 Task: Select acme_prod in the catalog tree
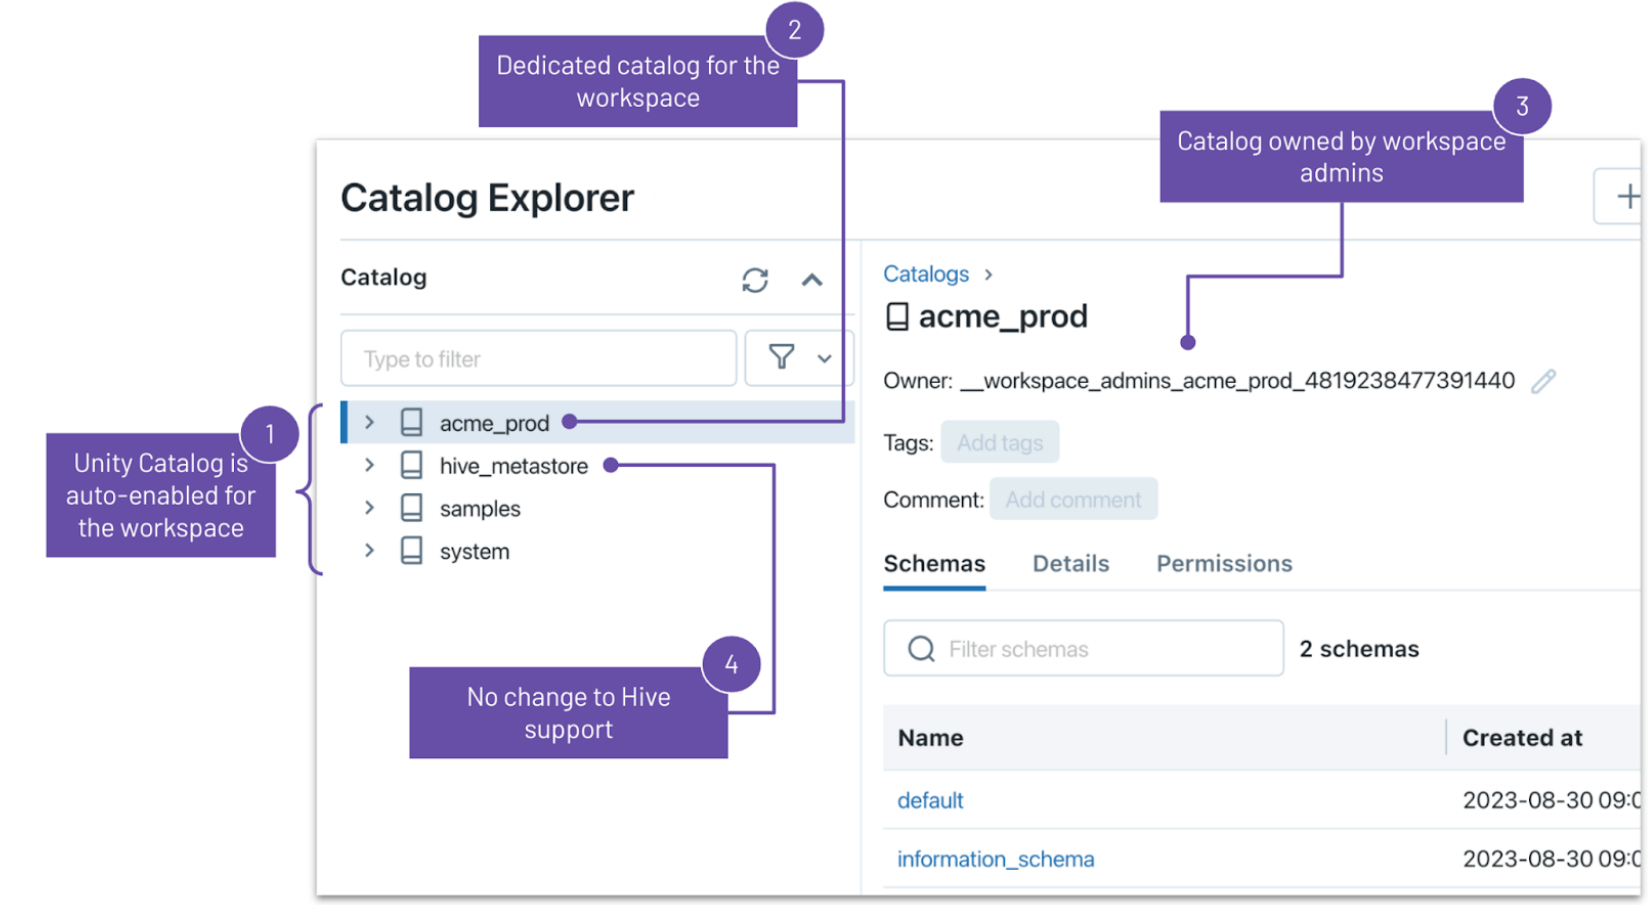tap(494, 423)
